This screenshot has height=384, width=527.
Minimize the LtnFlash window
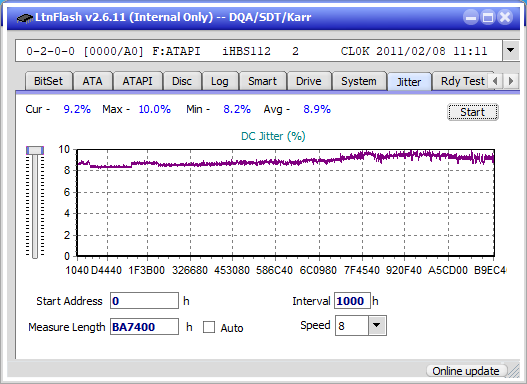point(471,17)
